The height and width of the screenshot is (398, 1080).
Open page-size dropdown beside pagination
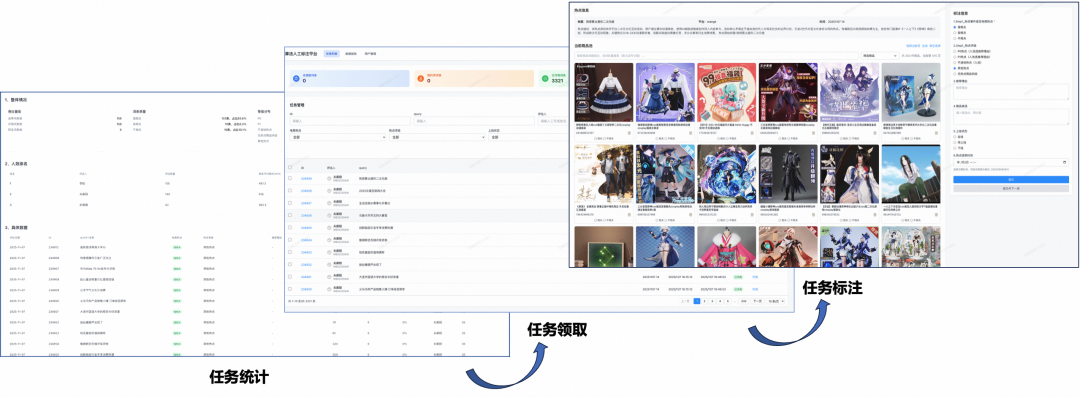pos(777,301)
